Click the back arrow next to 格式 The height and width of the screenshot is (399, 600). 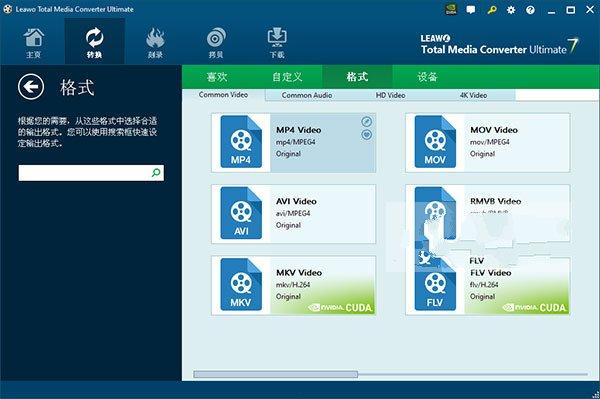click(31, 87)
